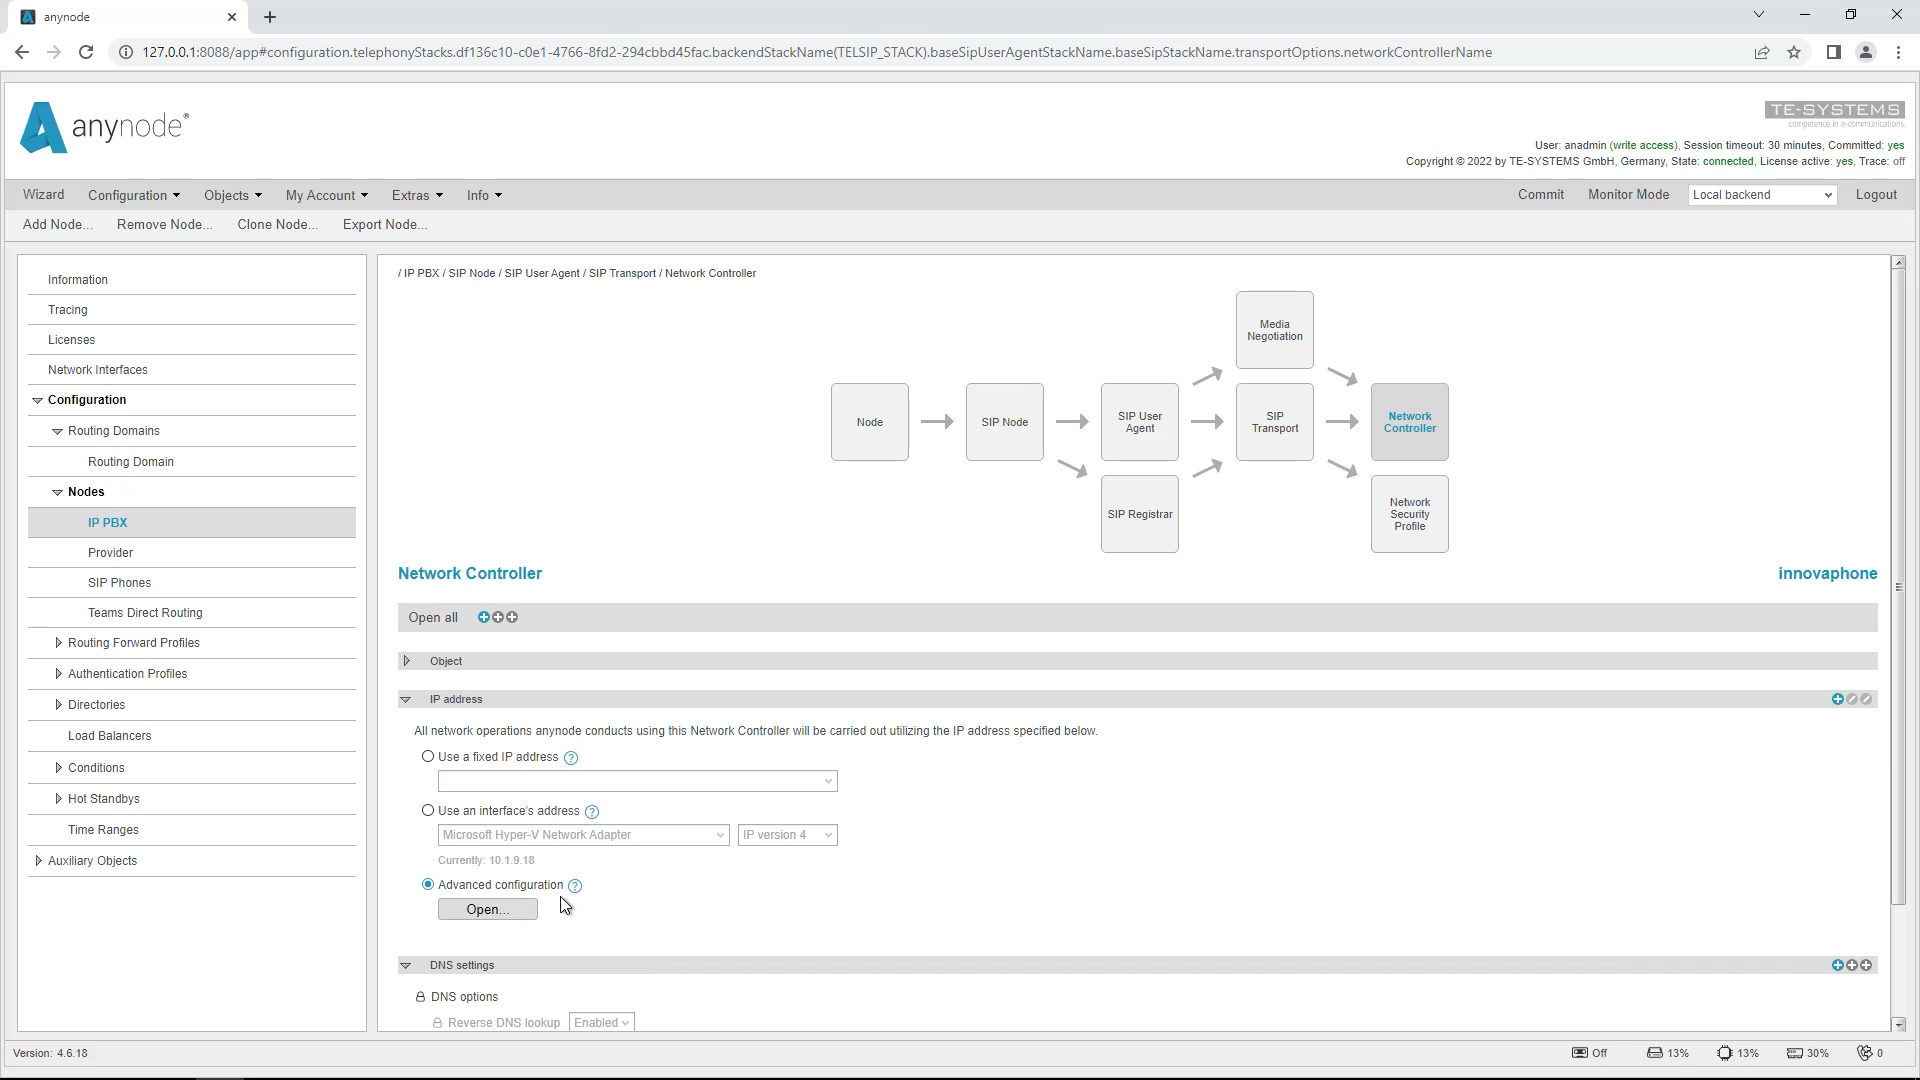Click the second plus icon beside Open all
The image size is (1920, 1080).
click(498, 617)
